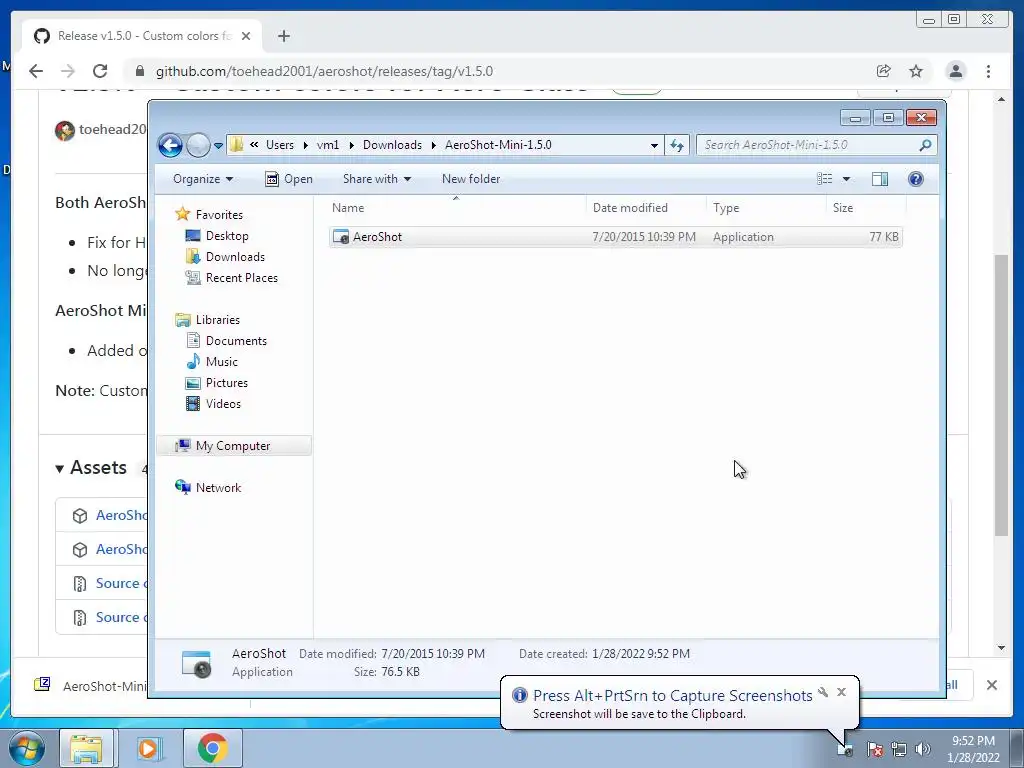Open Chrome three-dot menu

(x=988, y=71)
